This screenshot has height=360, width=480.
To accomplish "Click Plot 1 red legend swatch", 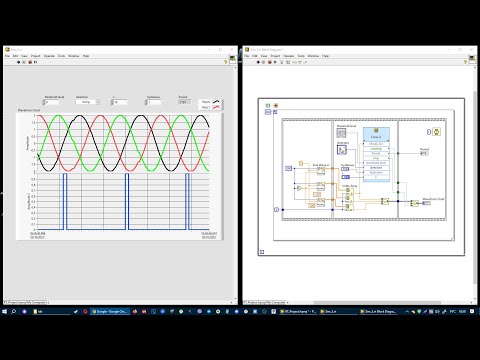I will pyautogui.click(x=217, y=107).
